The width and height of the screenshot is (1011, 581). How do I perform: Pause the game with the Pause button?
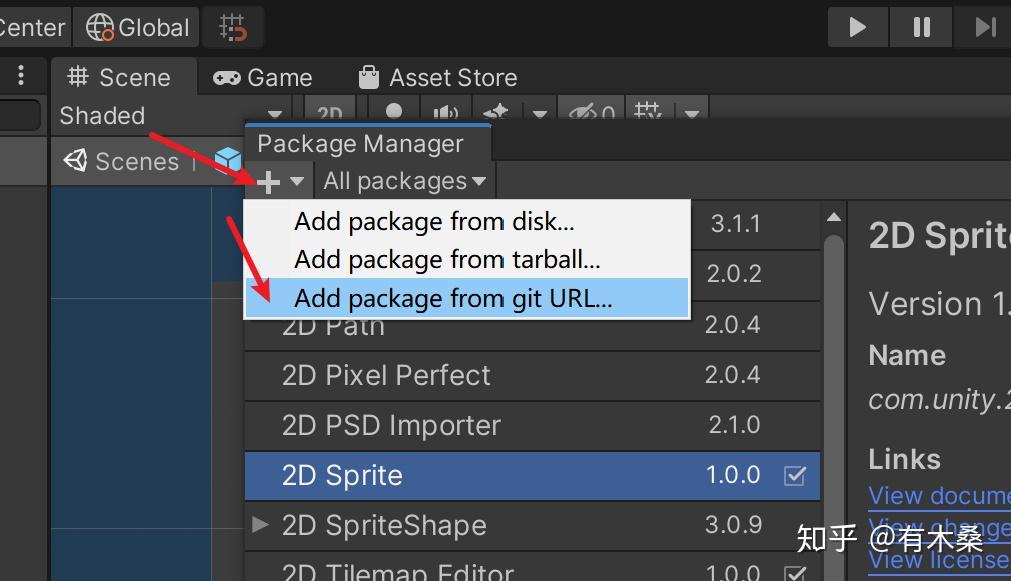921,27
